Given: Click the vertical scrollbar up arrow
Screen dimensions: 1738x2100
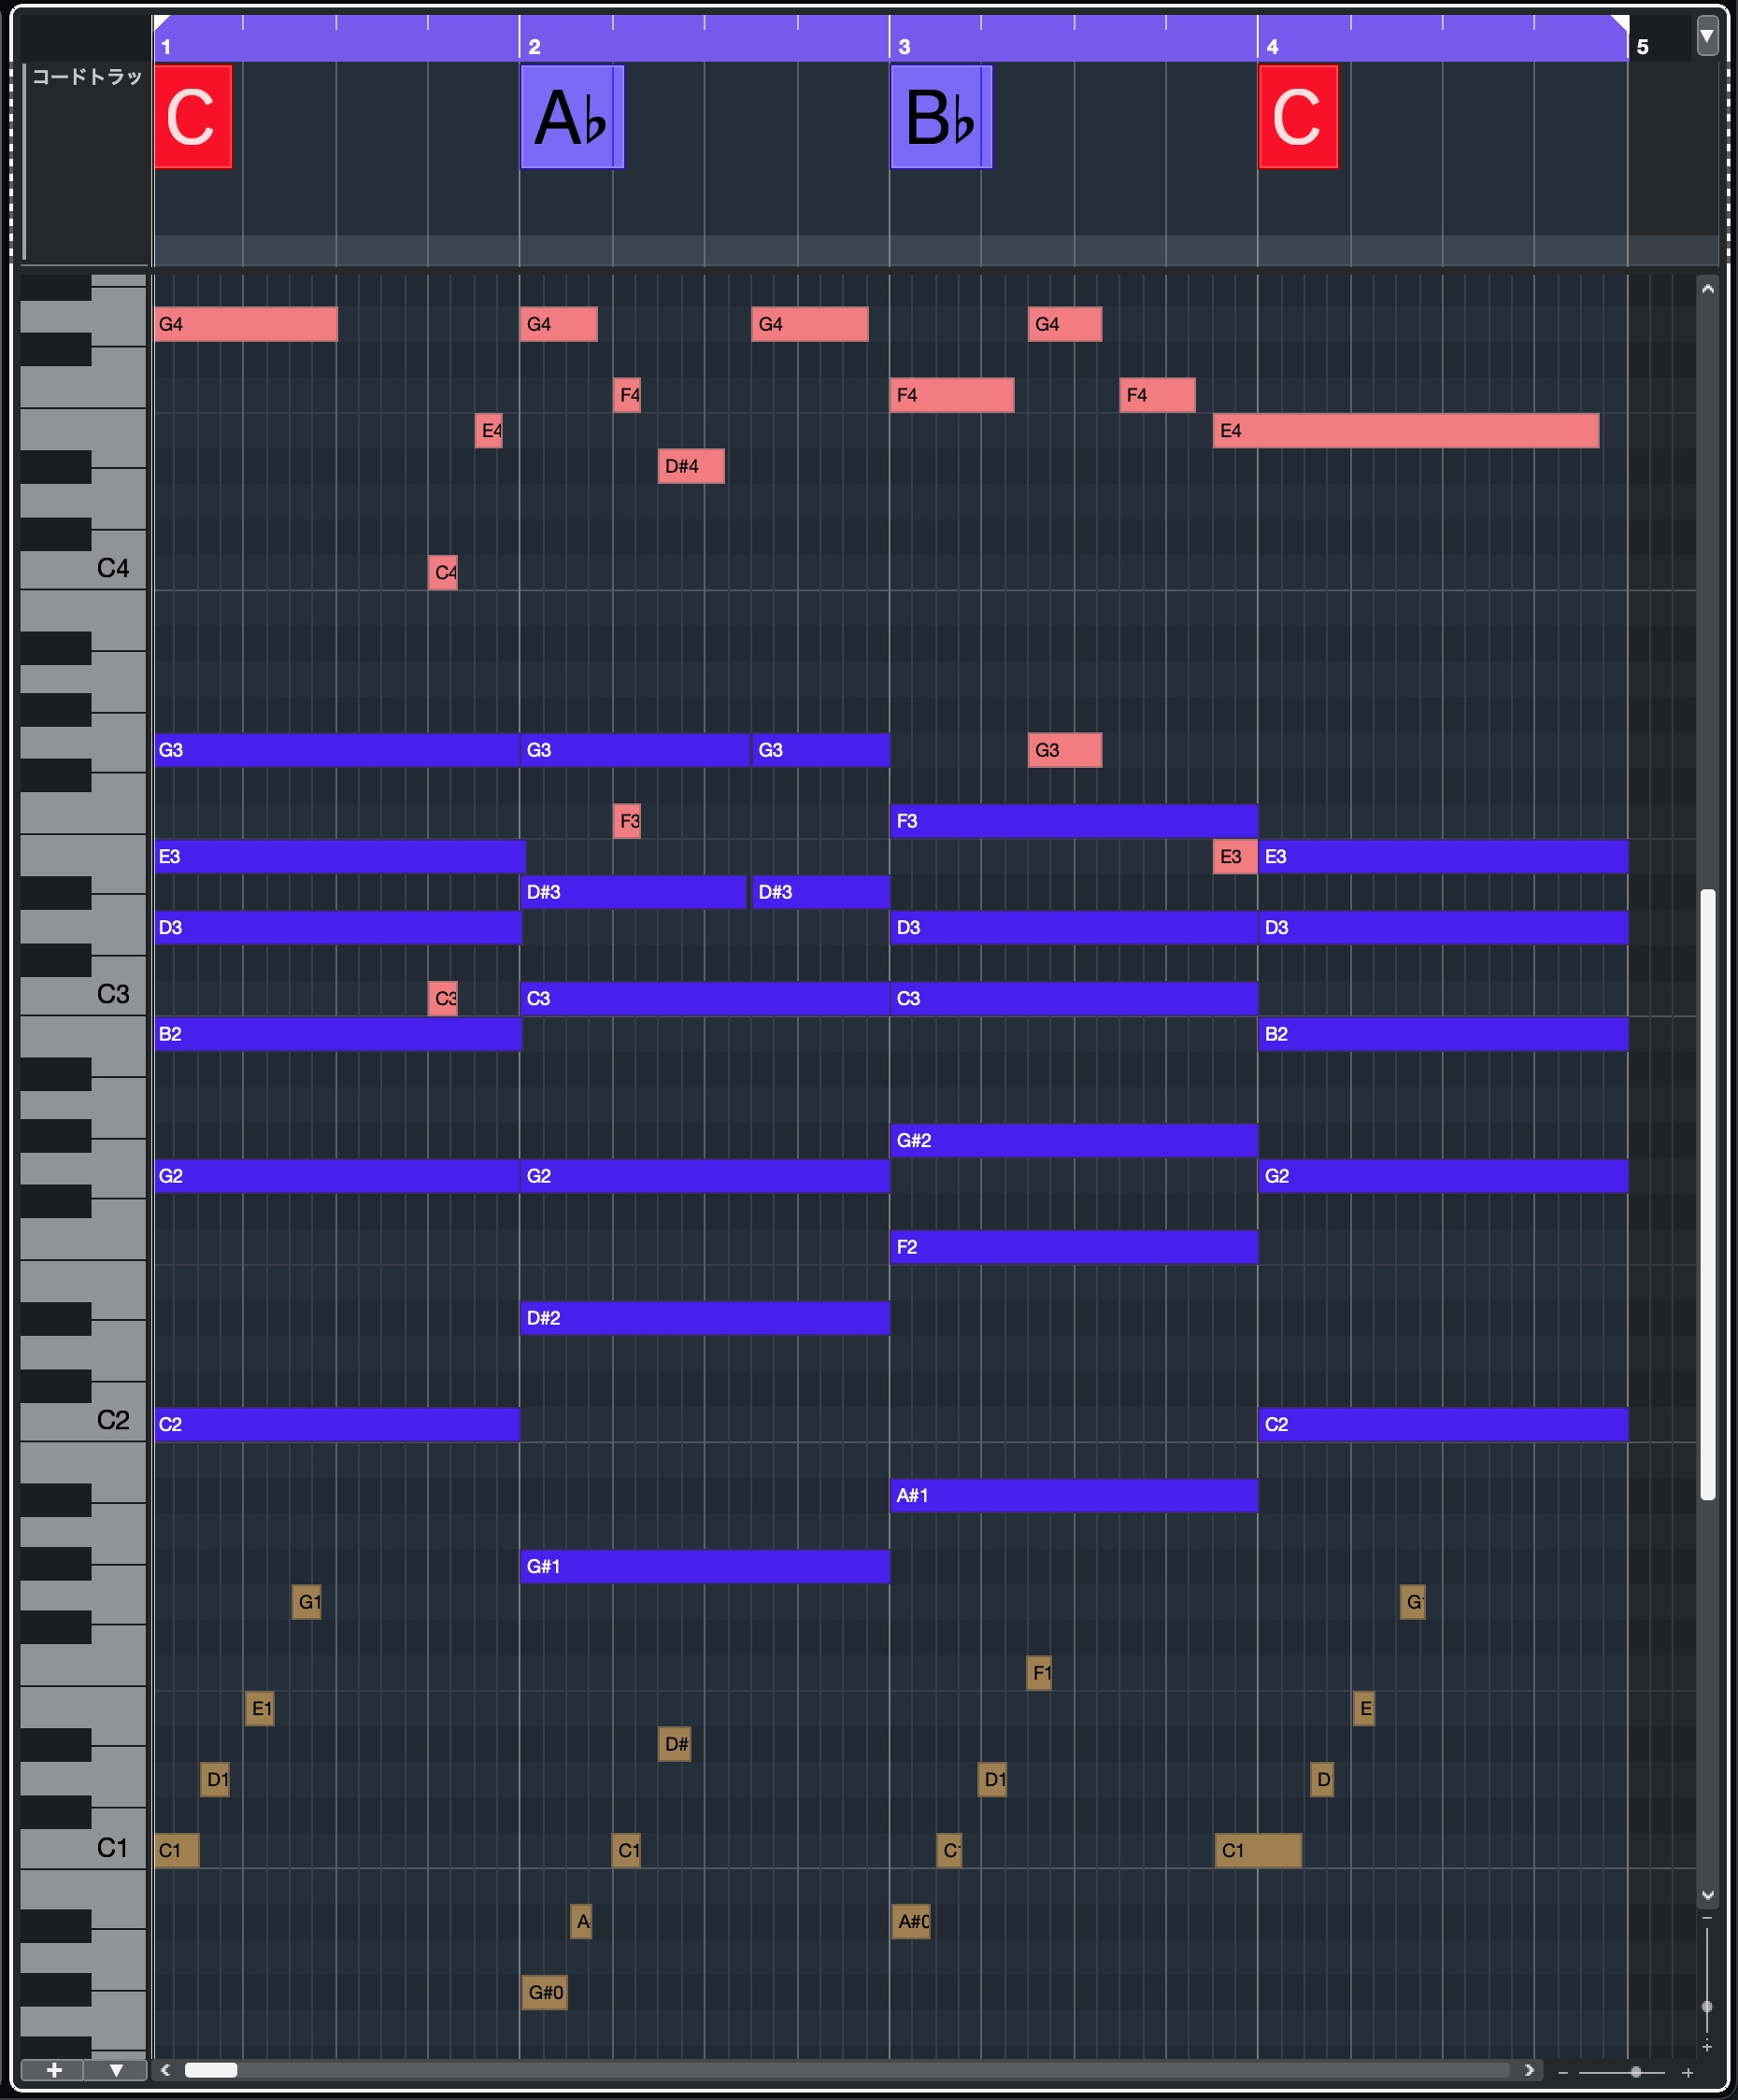Looking at the screenshot, I should tap(1708, 289).
